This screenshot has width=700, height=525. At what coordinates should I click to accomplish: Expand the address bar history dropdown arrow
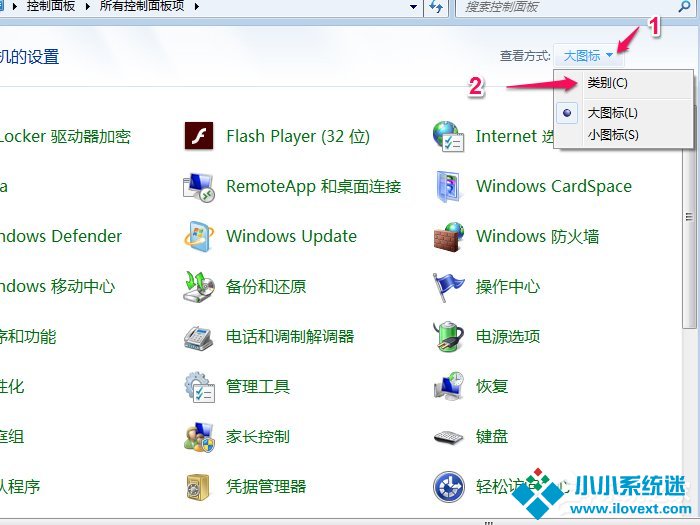413,7
